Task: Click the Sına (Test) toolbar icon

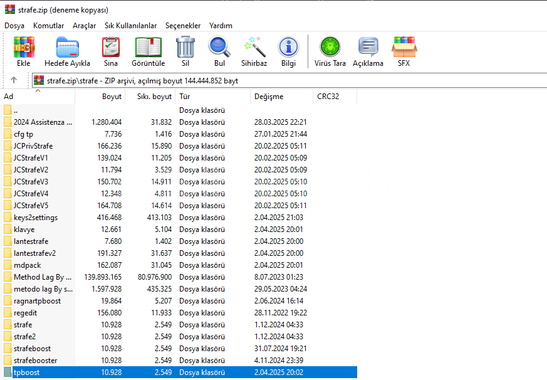Action: click(111, 47)
